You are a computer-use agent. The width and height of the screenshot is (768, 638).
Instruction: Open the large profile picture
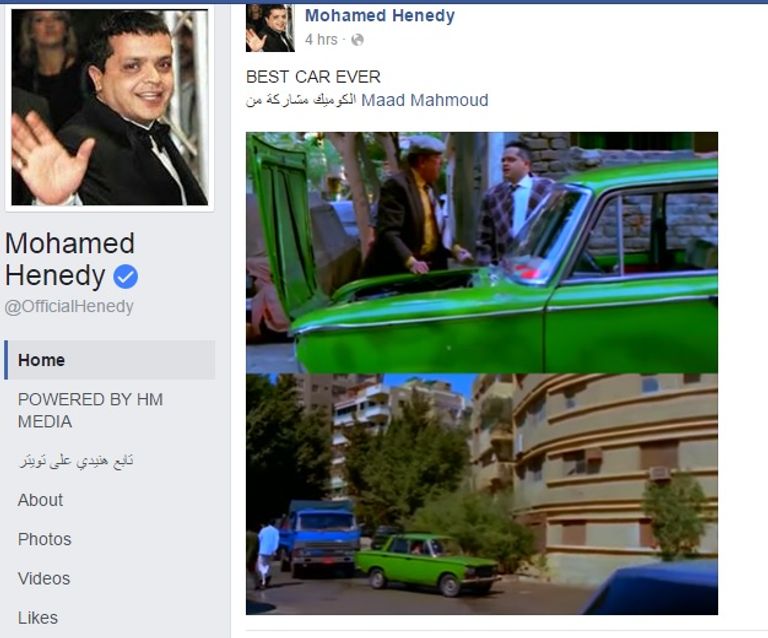click(110, 107)
